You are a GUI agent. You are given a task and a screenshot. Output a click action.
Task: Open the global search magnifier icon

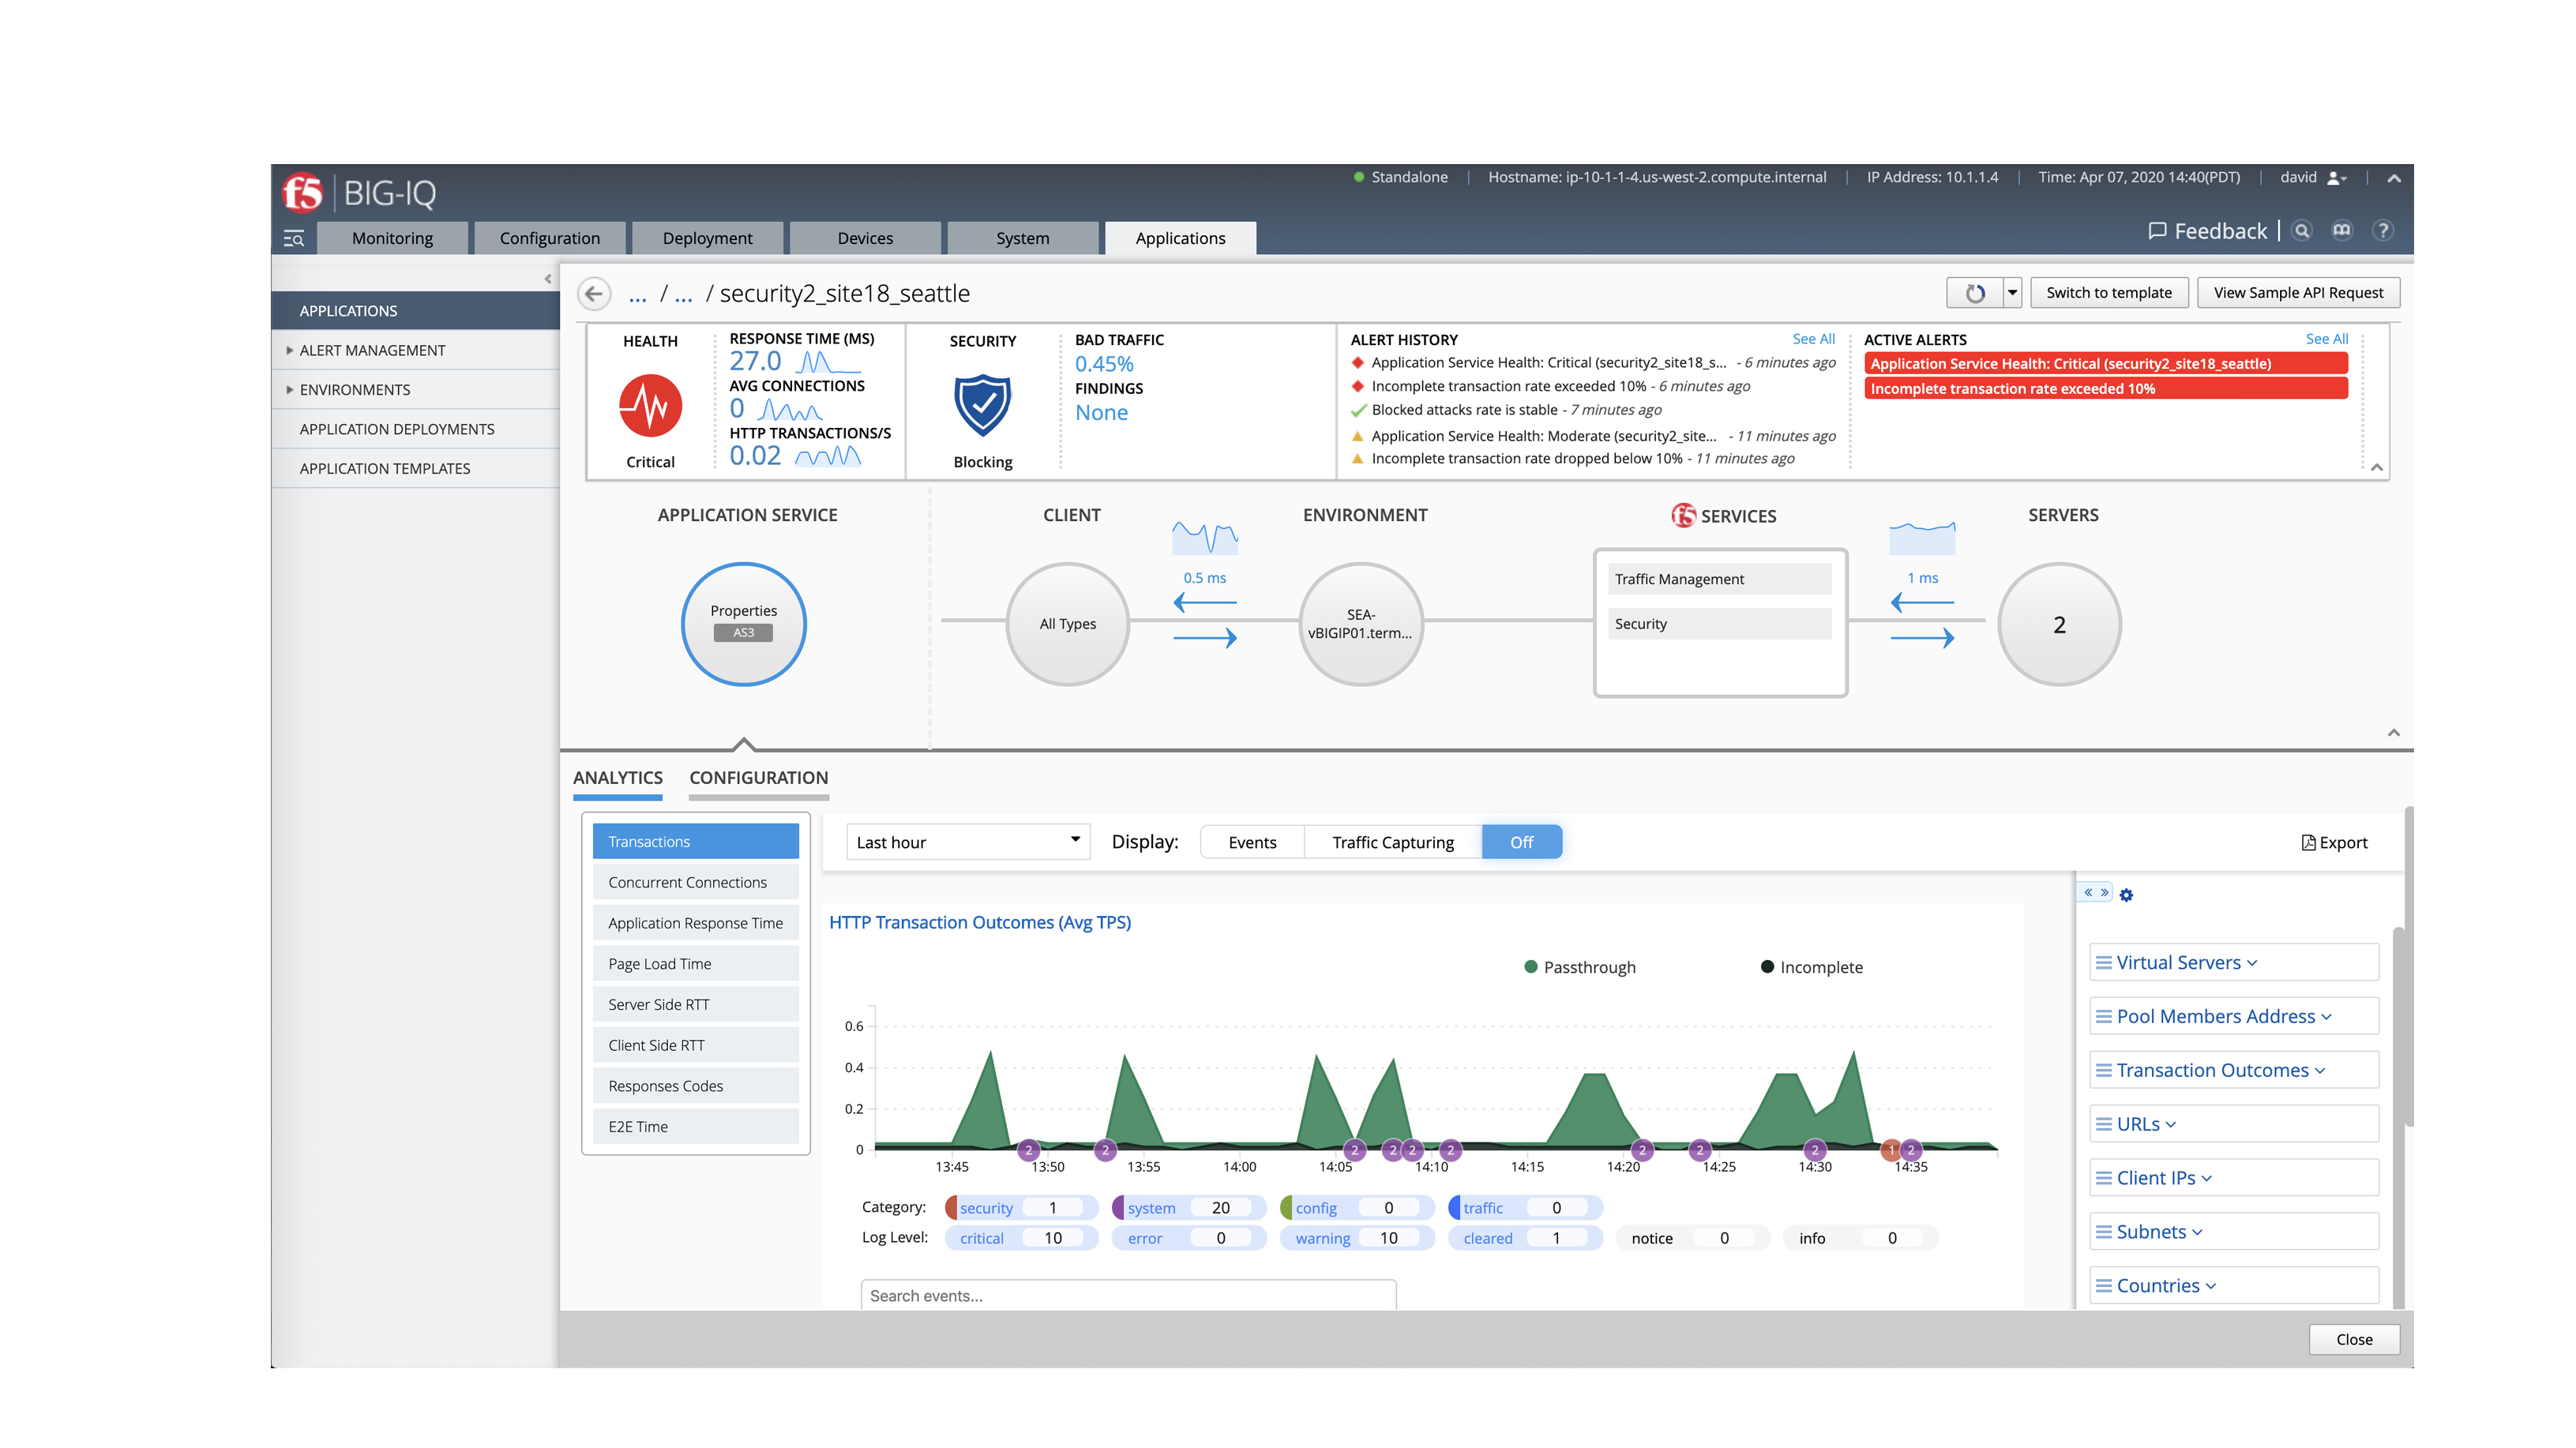point(2302,231)
